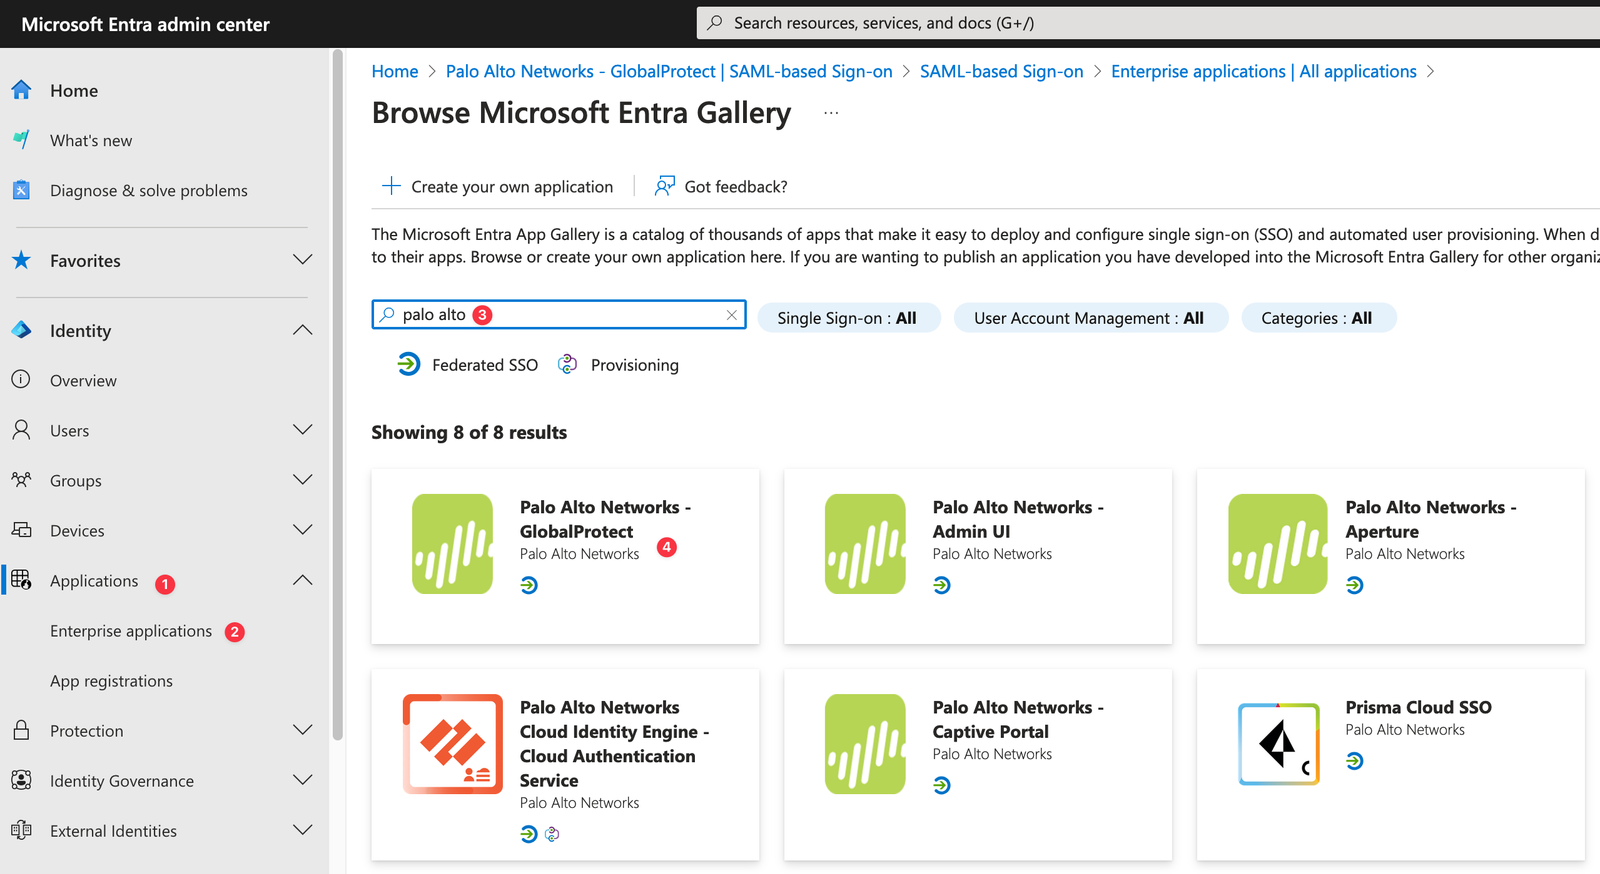
Task: Click the Palo Alto Networks GlobalProtect logo
Action: point(452,544)
